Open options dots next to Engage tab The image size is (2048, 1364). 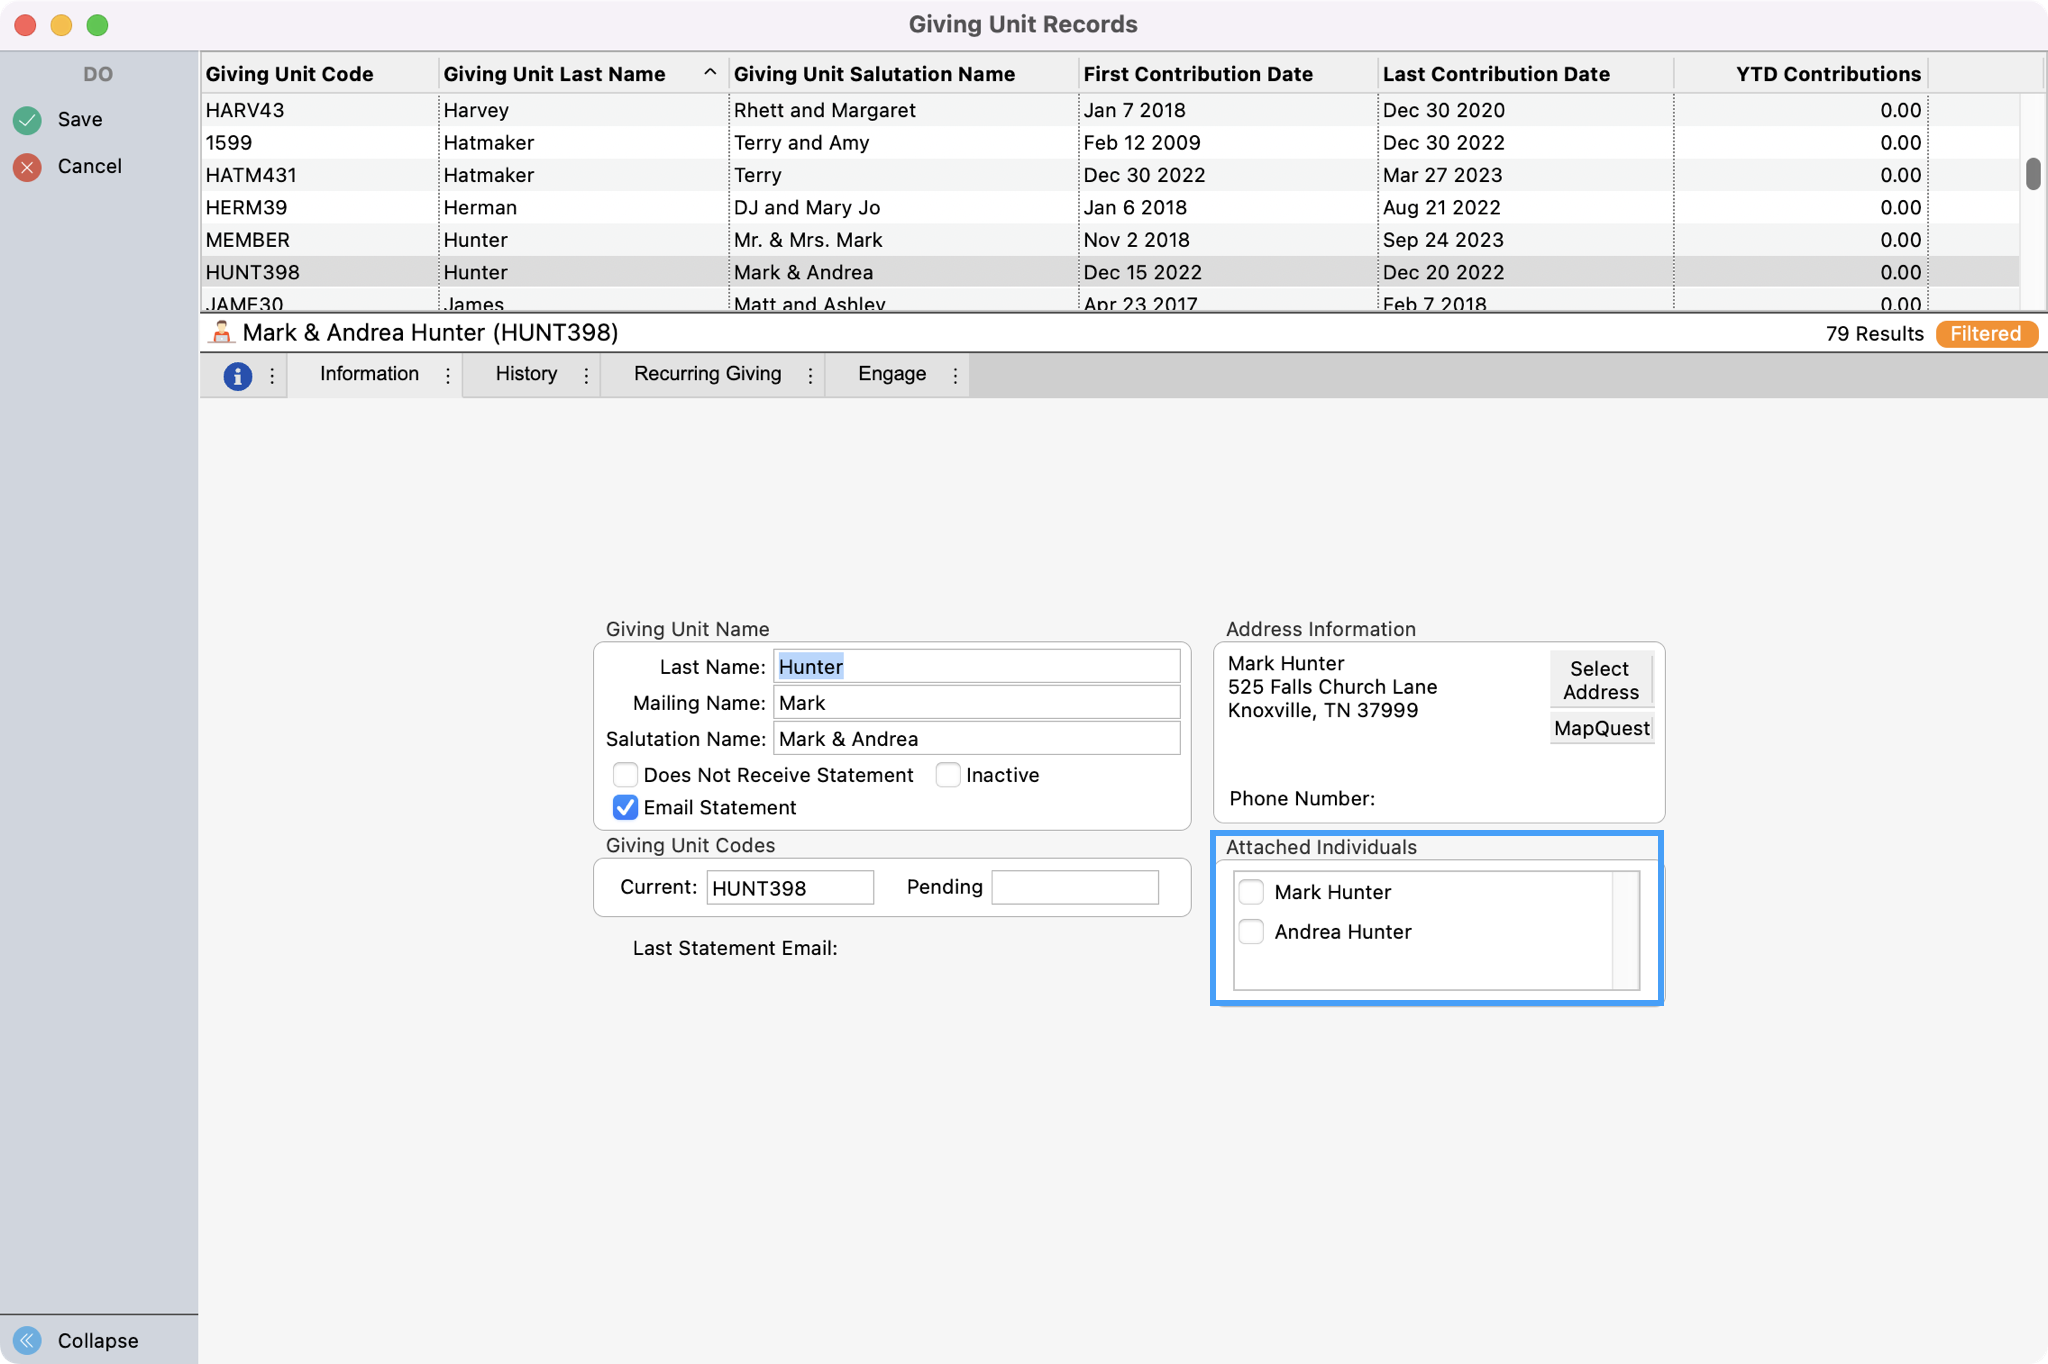click(x=955, y=376)
